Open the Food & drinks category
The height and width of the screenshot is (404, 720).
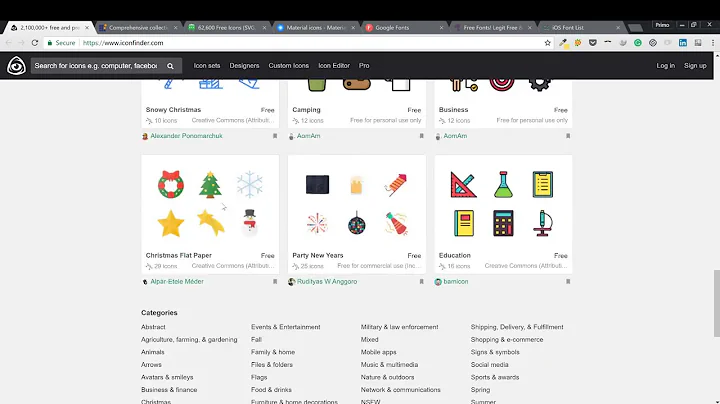click(271, 389)
